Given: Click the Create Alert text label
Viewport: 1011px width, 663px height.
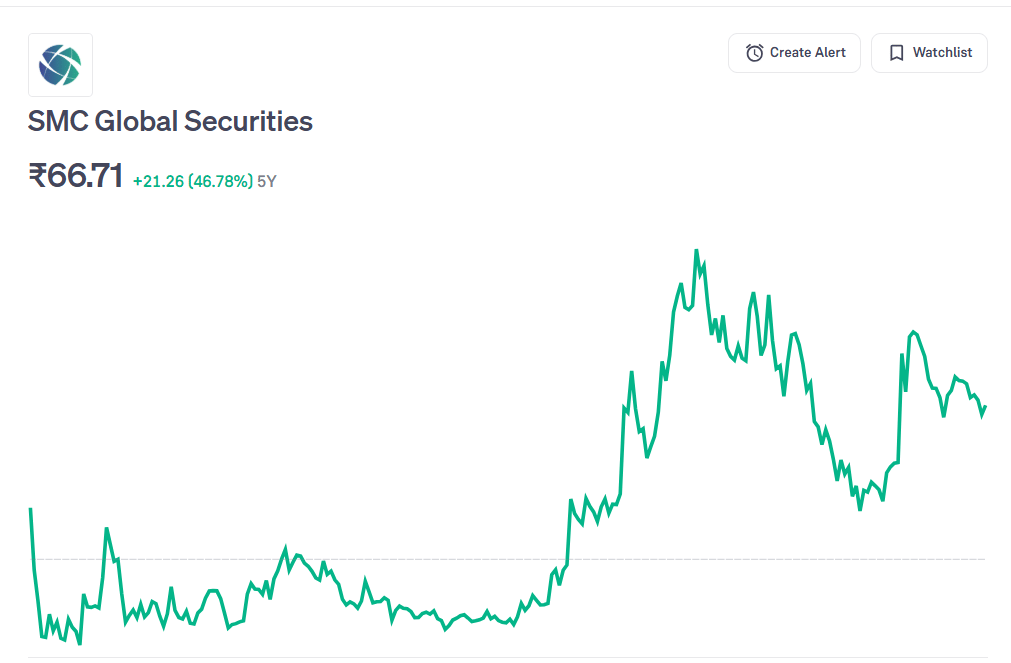Looking at the screenshot, I should (807, 53).
